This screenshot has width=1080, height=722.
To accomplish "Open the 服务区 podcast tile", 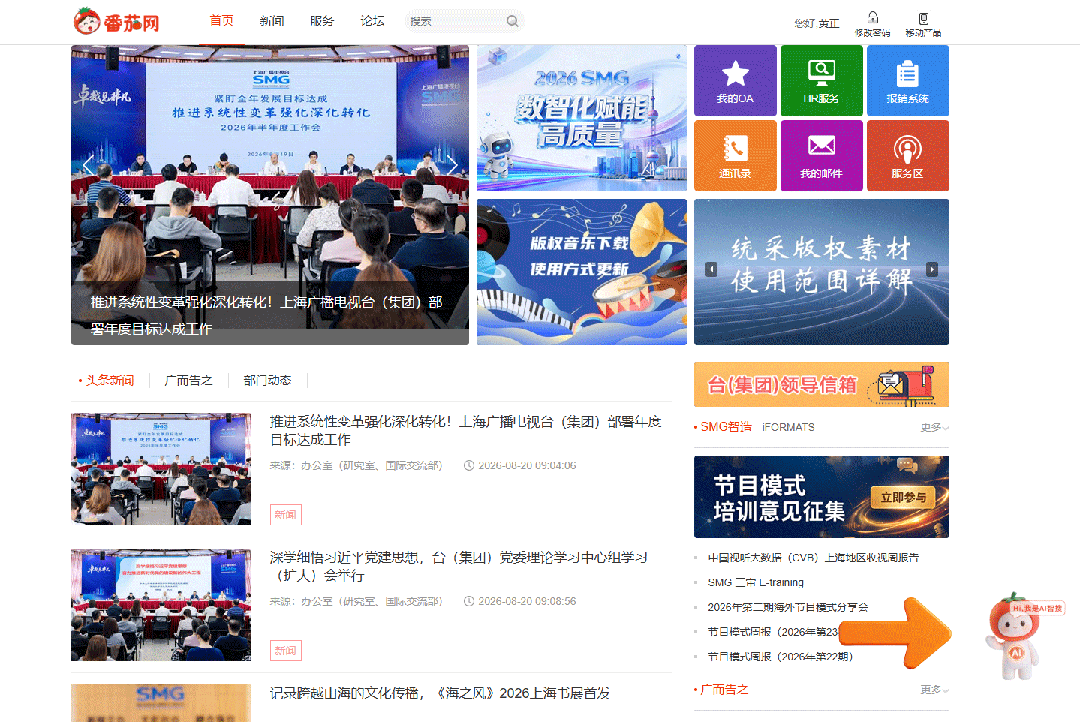I will [907, 156].
